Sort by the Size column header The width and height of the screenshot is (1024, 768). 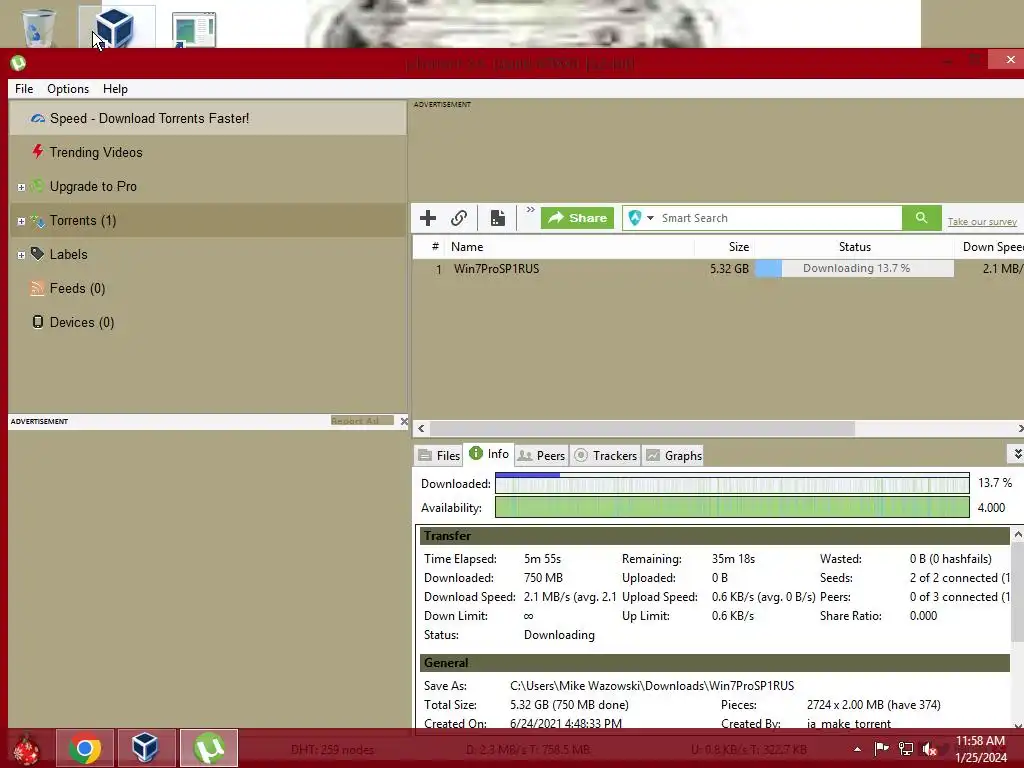724,247
